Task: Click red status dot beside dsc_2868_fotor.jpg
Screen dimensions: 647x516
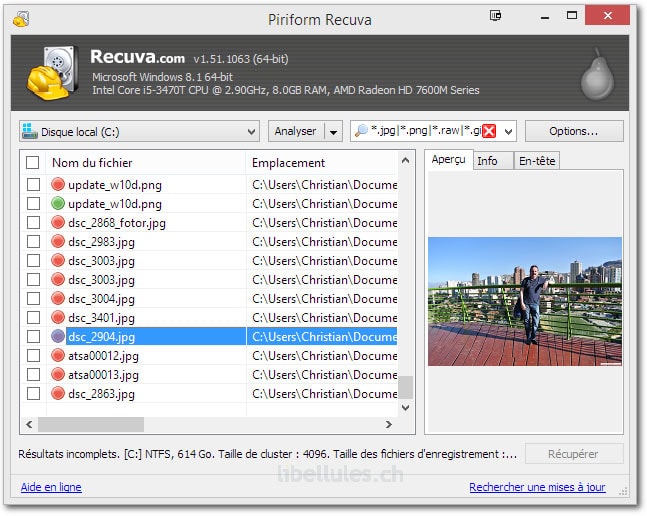Action: (x=58, y=223)
